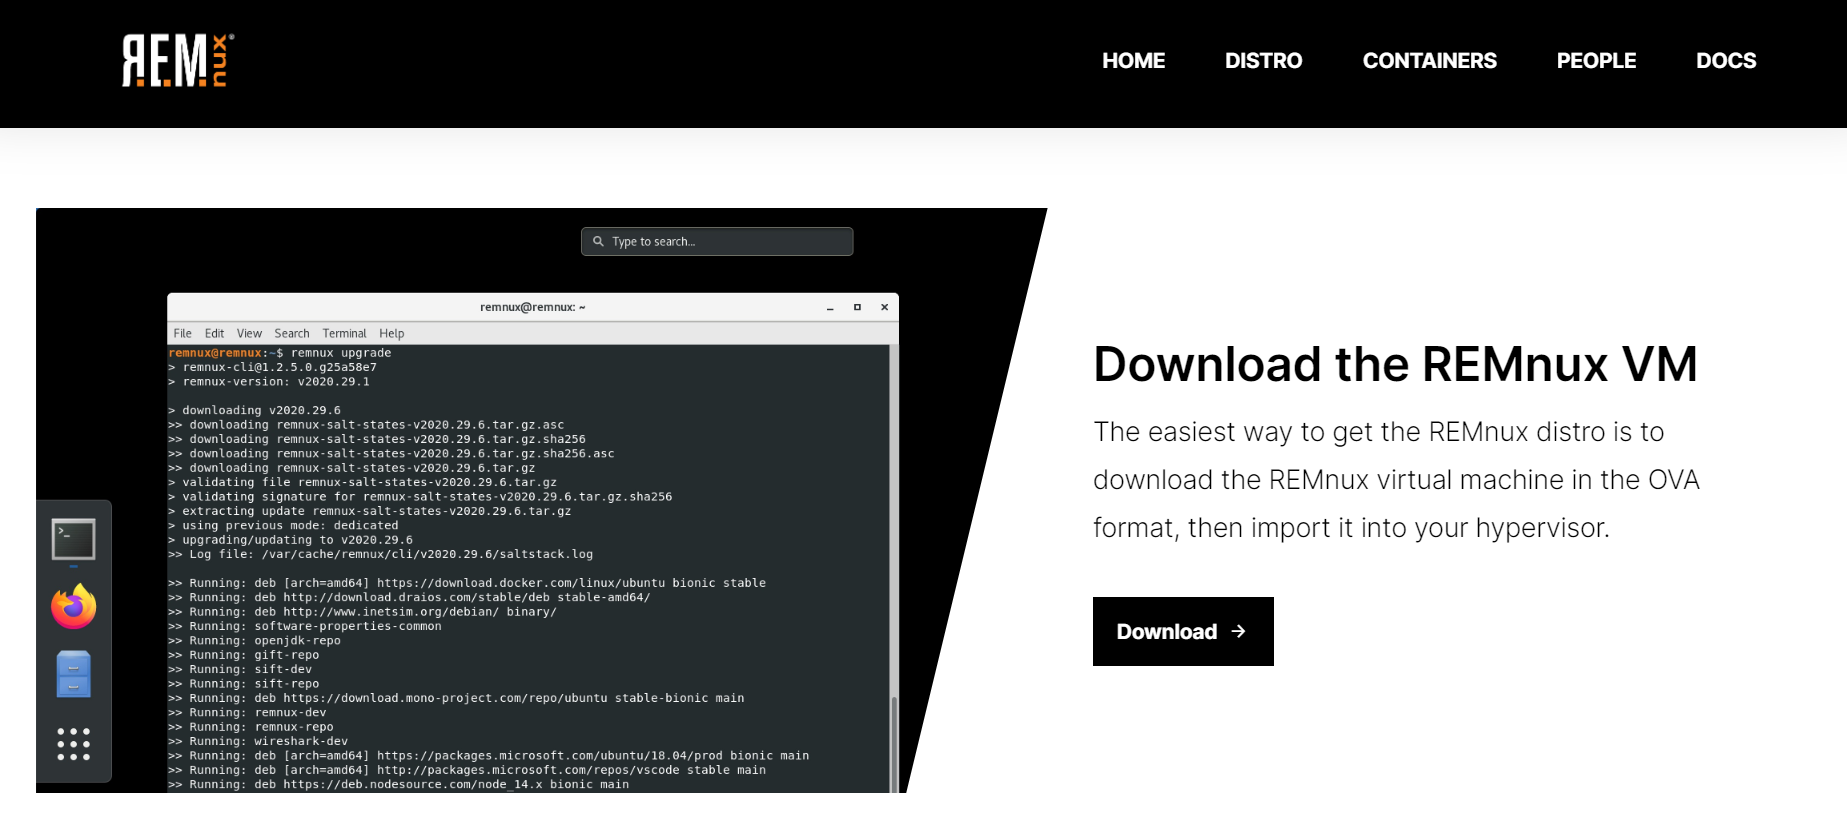Open the Help menu in the terminal
1847x818 pixels.
[x=392, y=333]
